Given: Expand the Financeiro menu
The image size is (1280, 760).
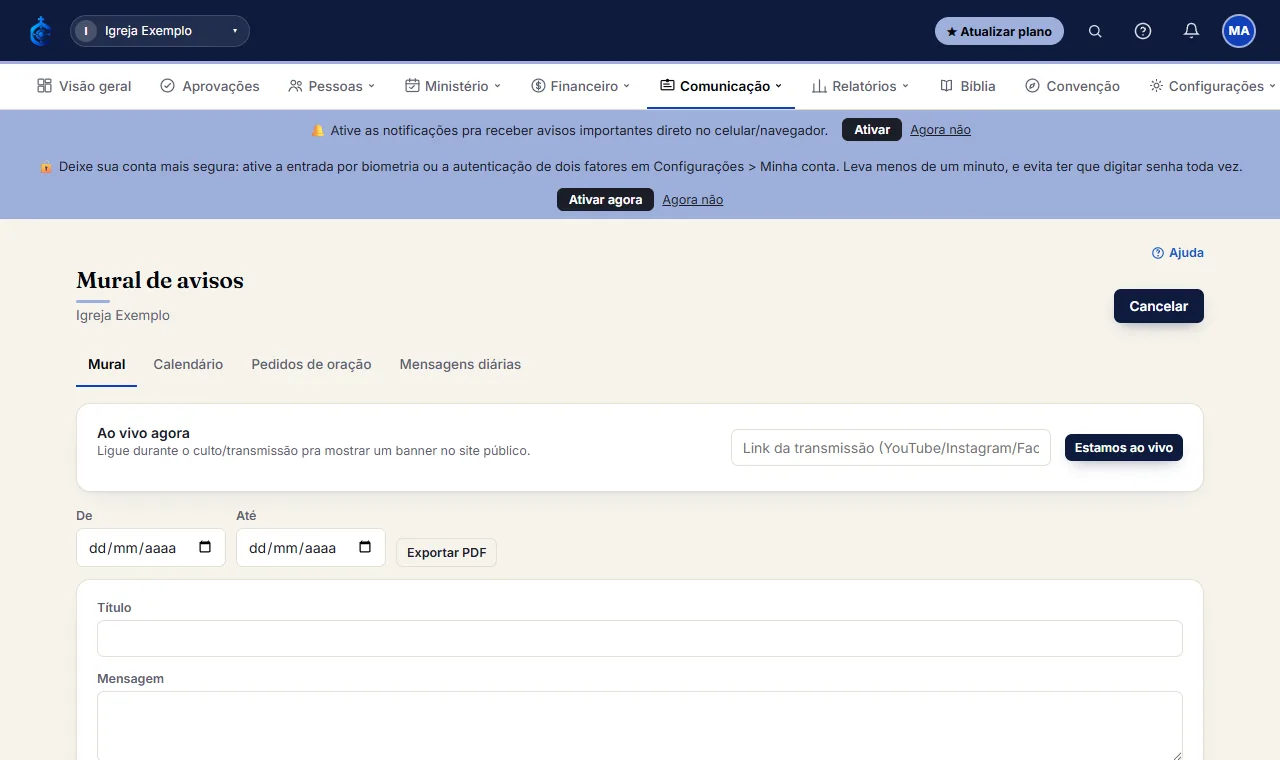Looking at the screenshot, I should 580,86.
